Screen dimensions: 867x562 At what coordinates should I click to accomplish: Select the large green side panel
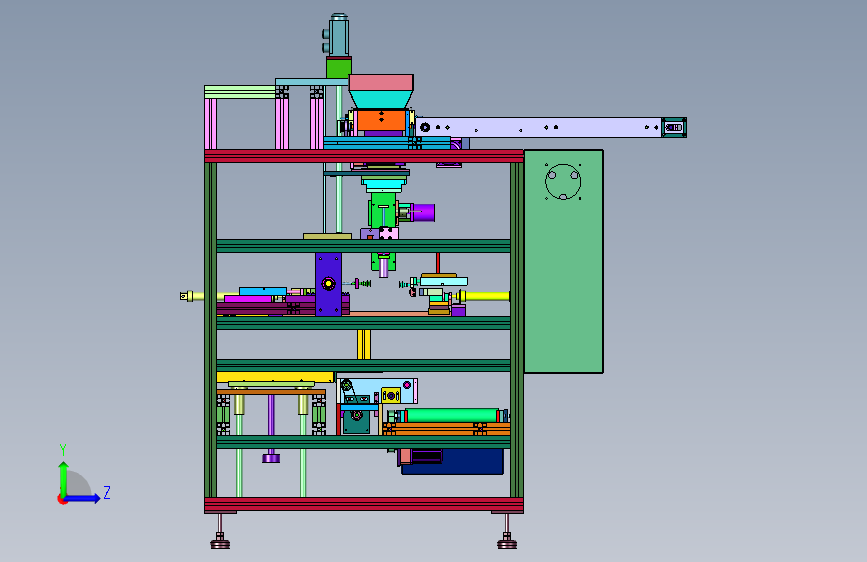563,261
